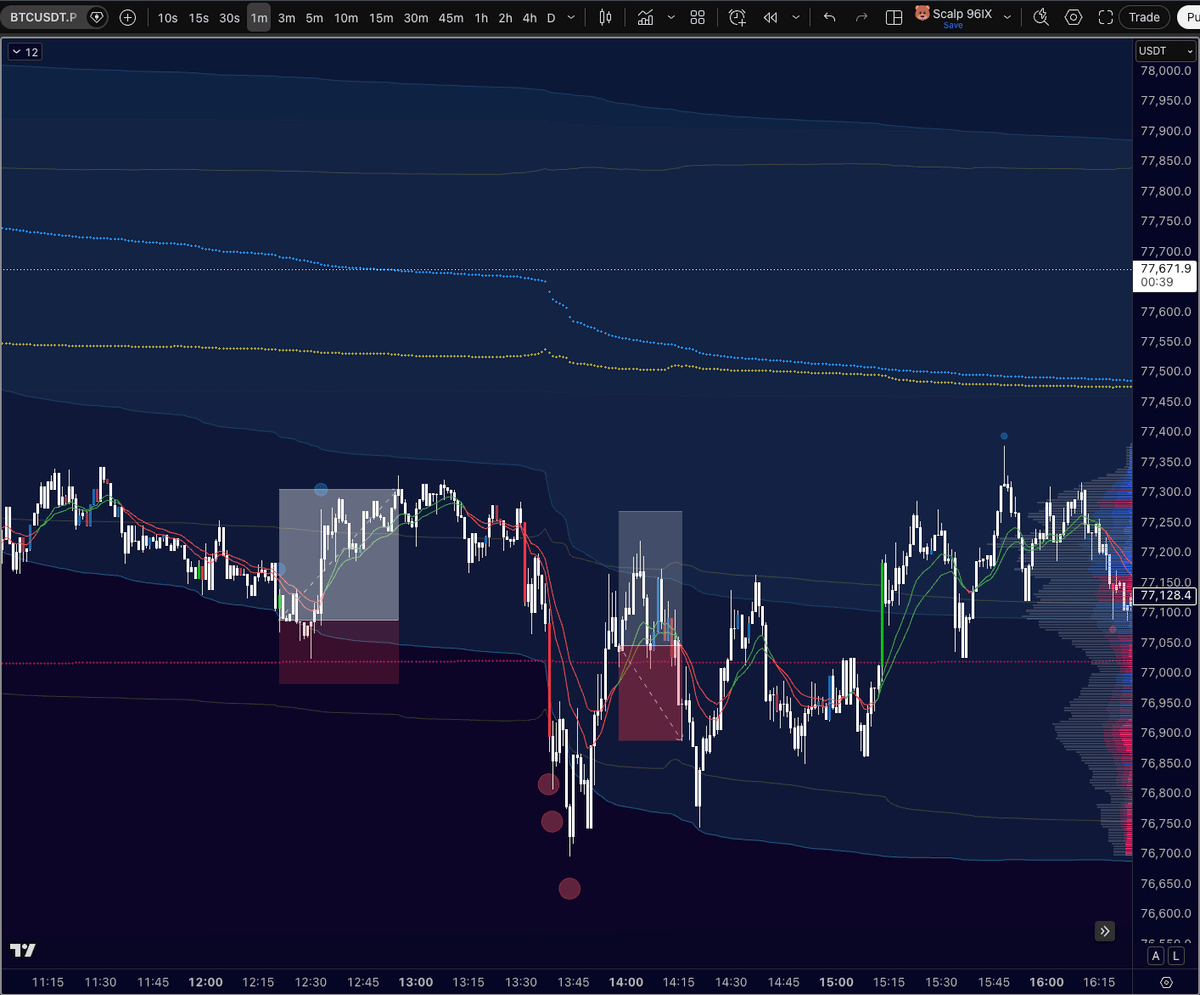This screenshot has height=995, width=1200.
Task: Start bar replay mode
Action: pos(770,17)
